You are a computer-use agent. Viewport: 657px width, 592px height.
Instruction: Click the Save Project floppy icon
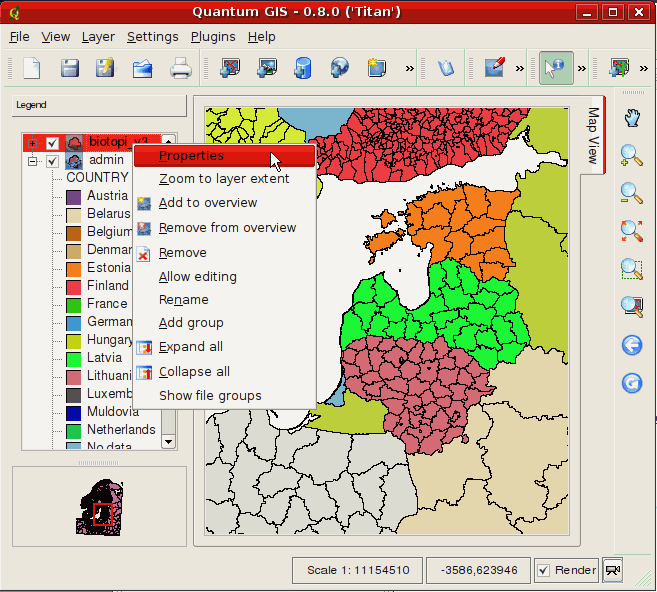pos(70,68)
